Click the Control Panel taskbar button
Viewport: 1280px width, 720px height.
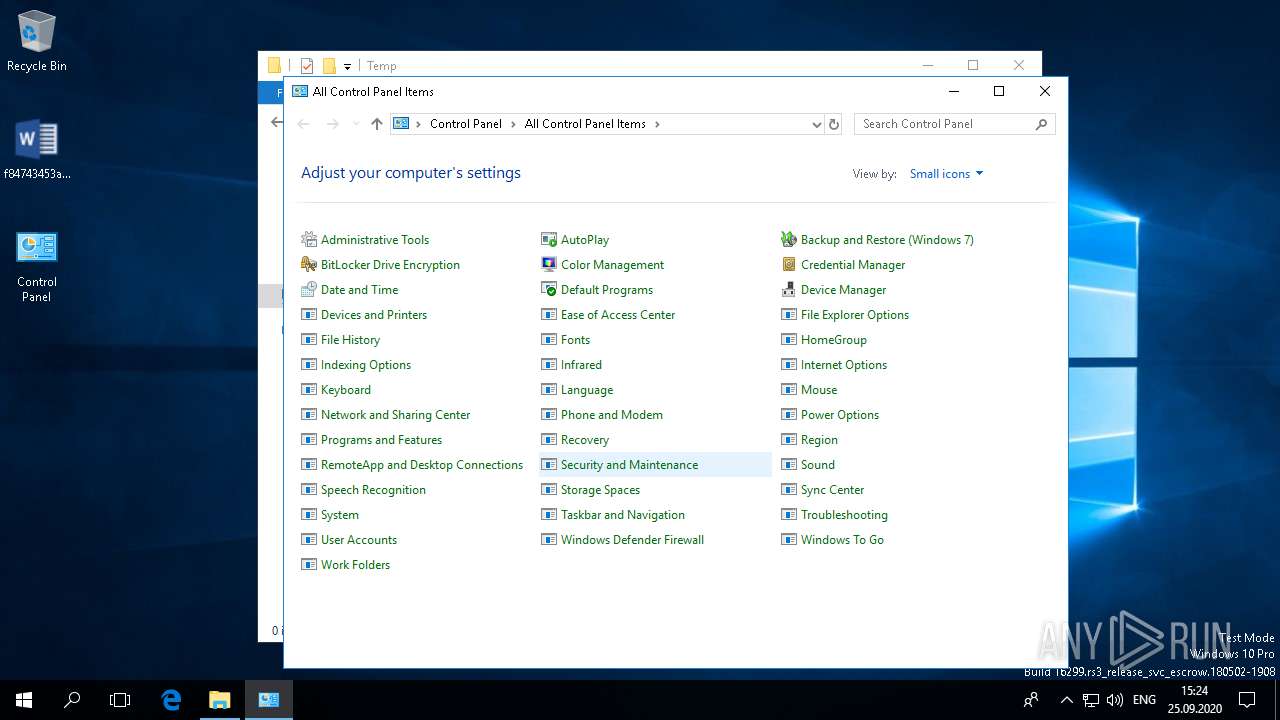coord(268,700)
